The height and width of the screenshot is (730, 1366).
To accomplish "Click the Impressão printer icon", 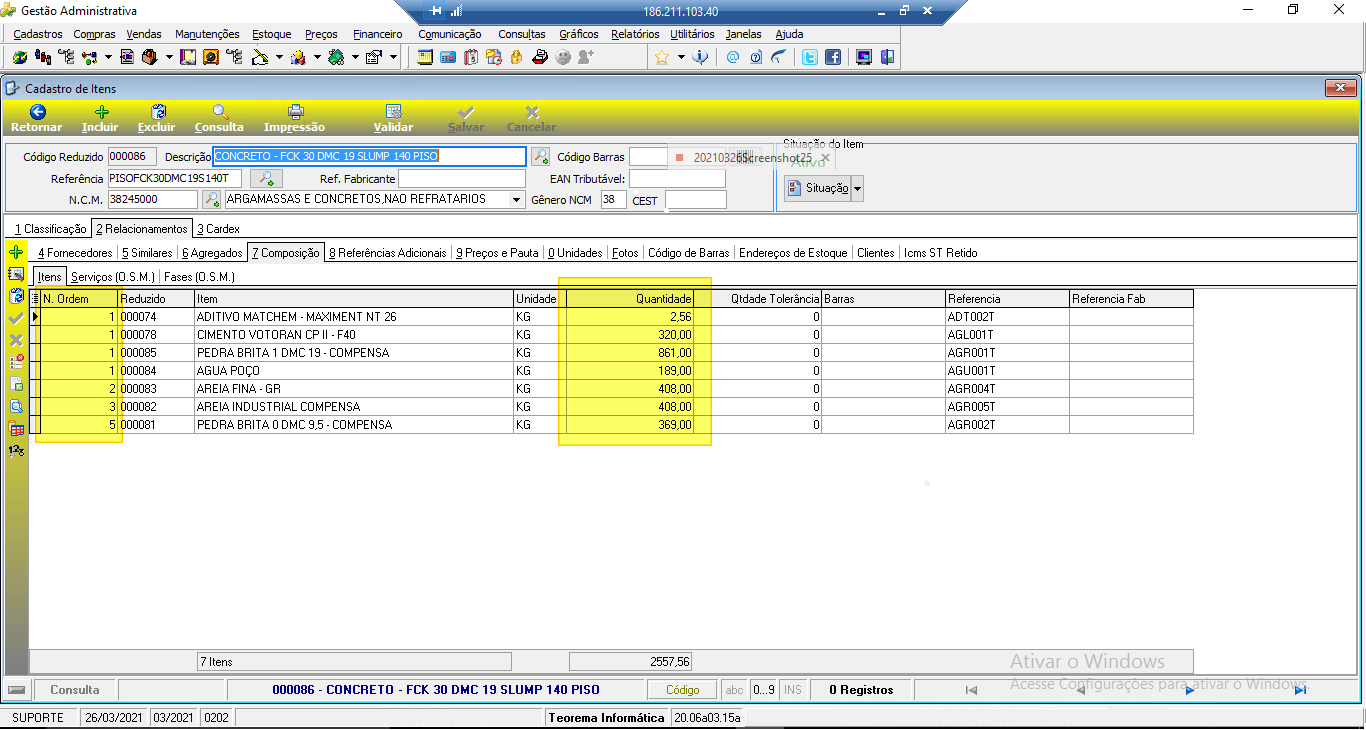I will pyautogui.click(x=295, y=112).
